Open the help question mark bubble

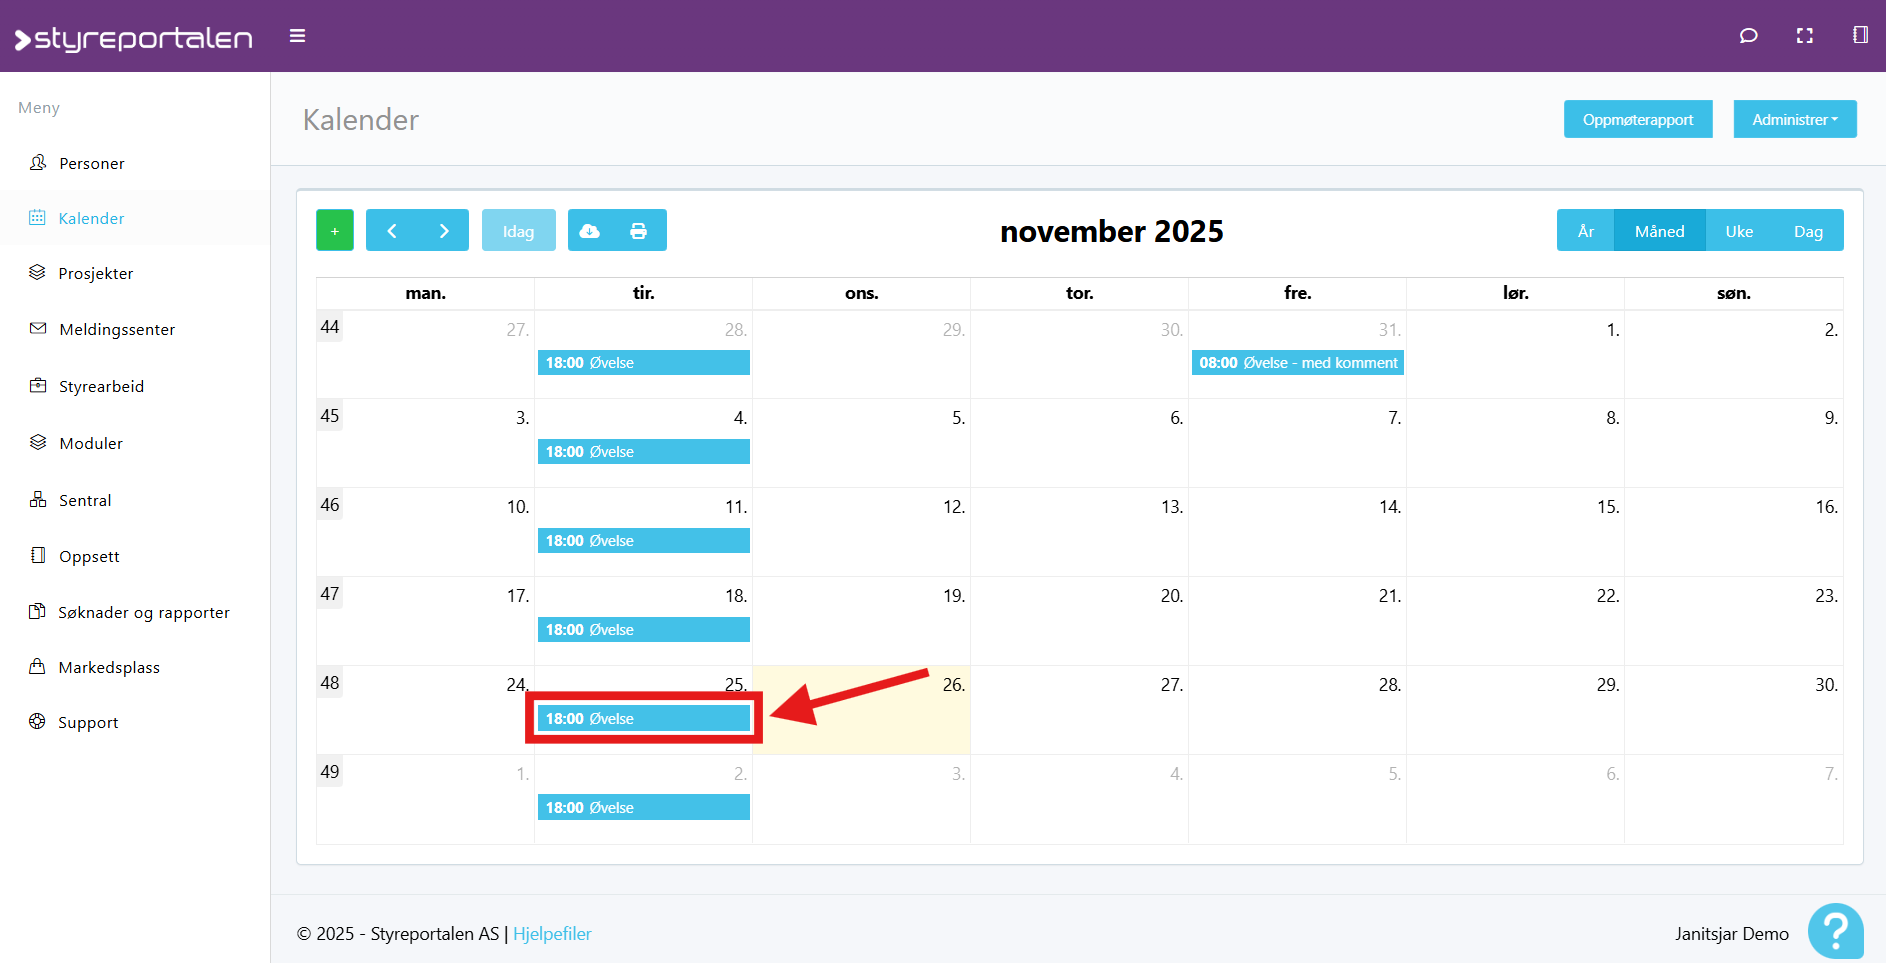pyautogui.click(x=1835, y=931)
